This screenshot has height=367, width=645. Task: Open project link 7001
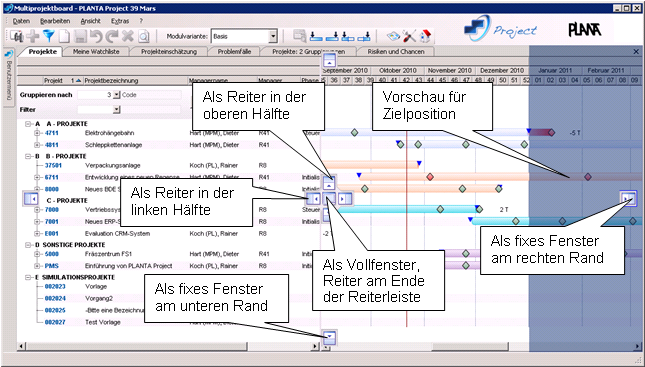click(x=51, y=221)
